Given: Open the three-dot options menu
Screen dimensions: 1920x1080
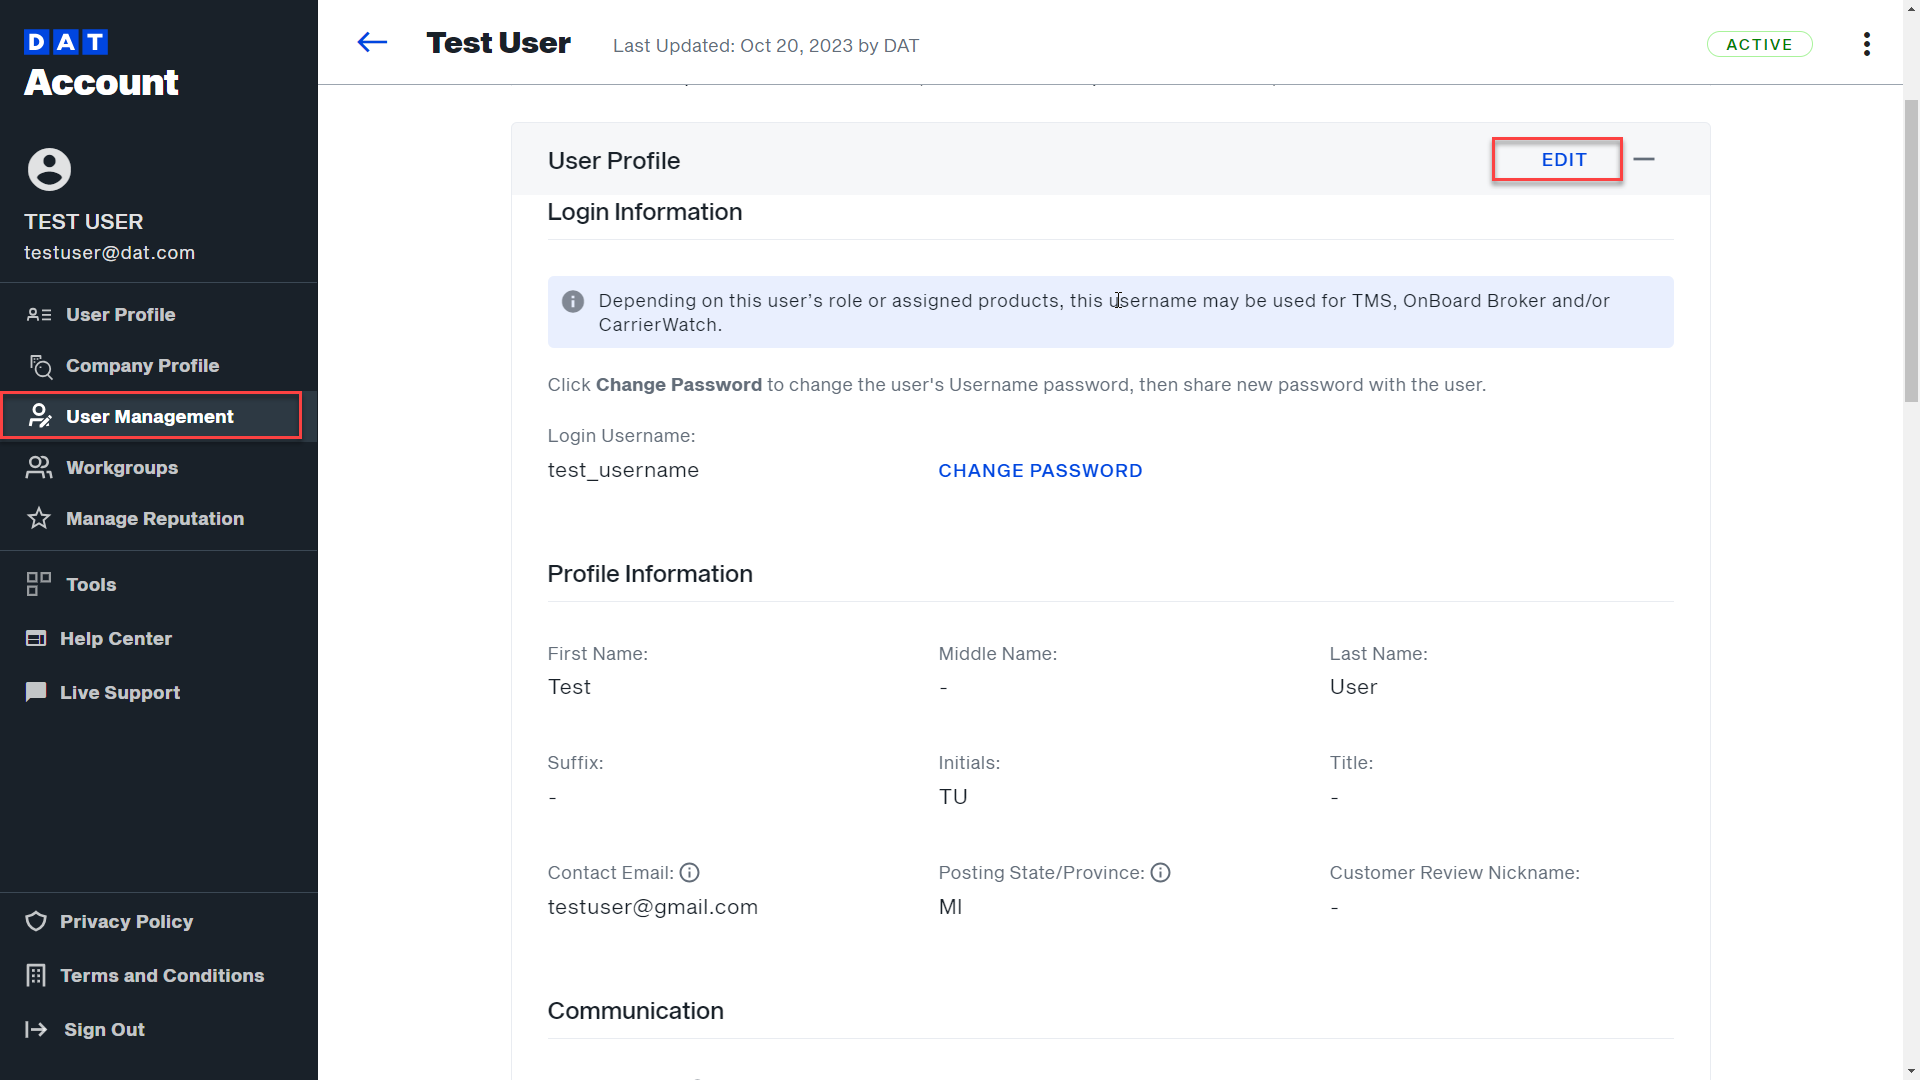Looking at the screenshot, I should tap(1866, 44).
